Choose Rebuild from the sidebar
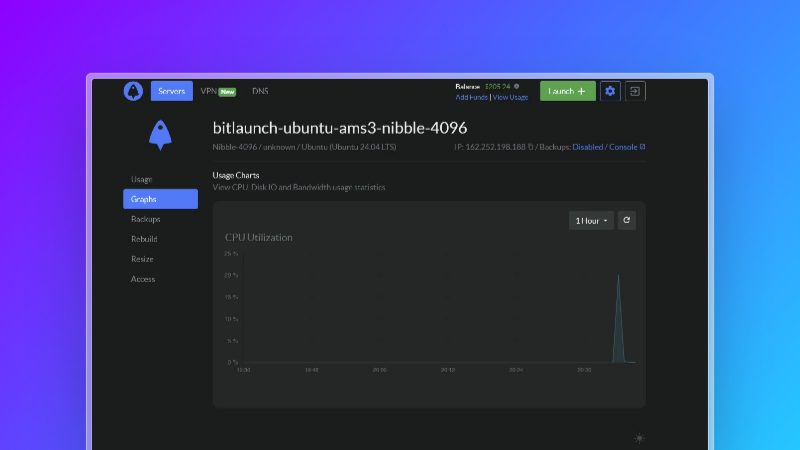This screenshot has height=450, width=800. click(144, 239)
